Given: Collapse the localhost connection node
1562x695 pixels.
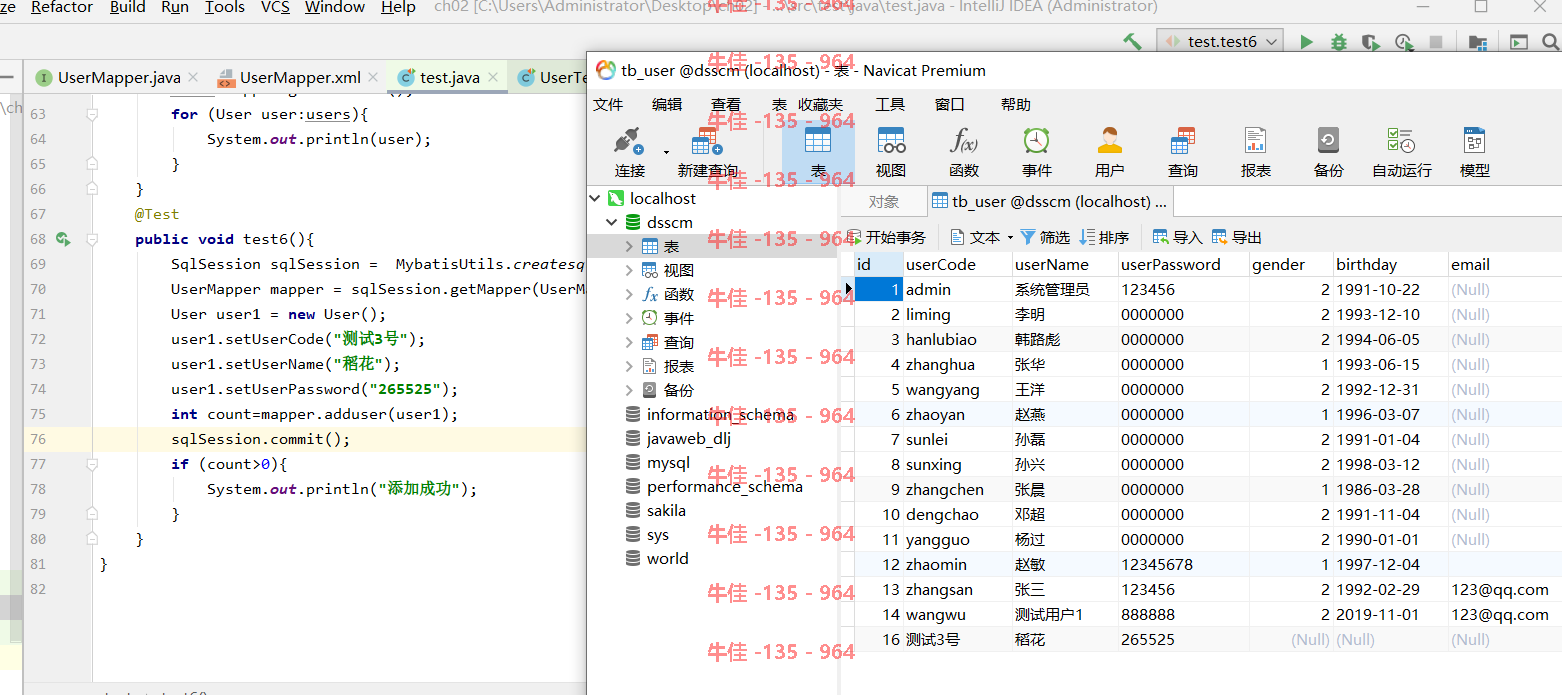Looking at the screenshot, I should pos(596,198).
